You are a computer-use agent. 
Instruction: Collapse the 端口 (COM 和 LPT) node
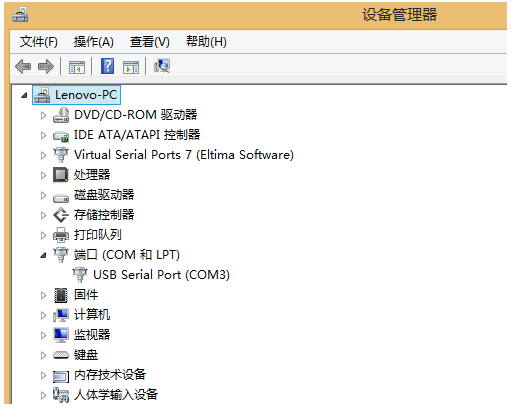pyautogui.click(x=43, y=256)
